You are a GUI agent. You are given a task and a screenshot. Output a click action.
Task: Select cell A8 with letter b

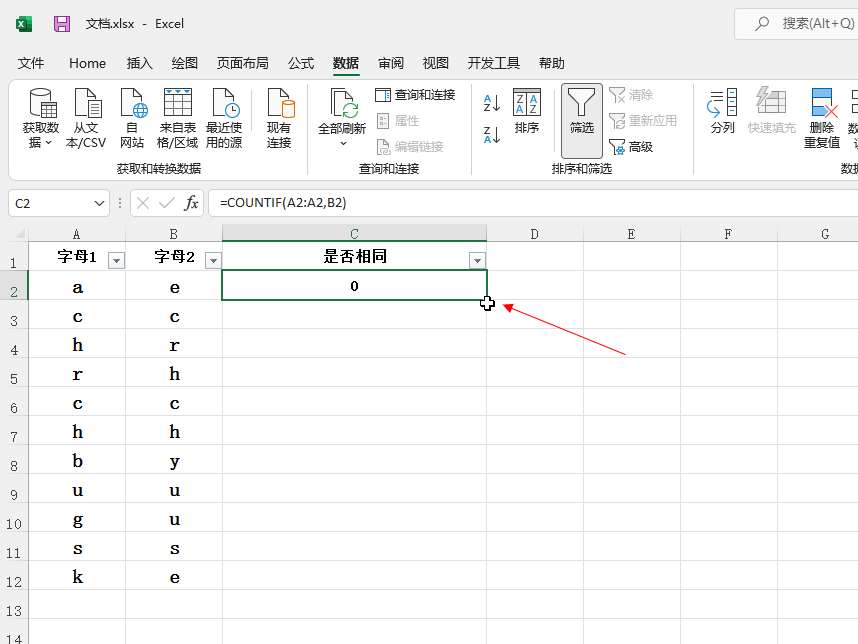(x=77, y=460)
